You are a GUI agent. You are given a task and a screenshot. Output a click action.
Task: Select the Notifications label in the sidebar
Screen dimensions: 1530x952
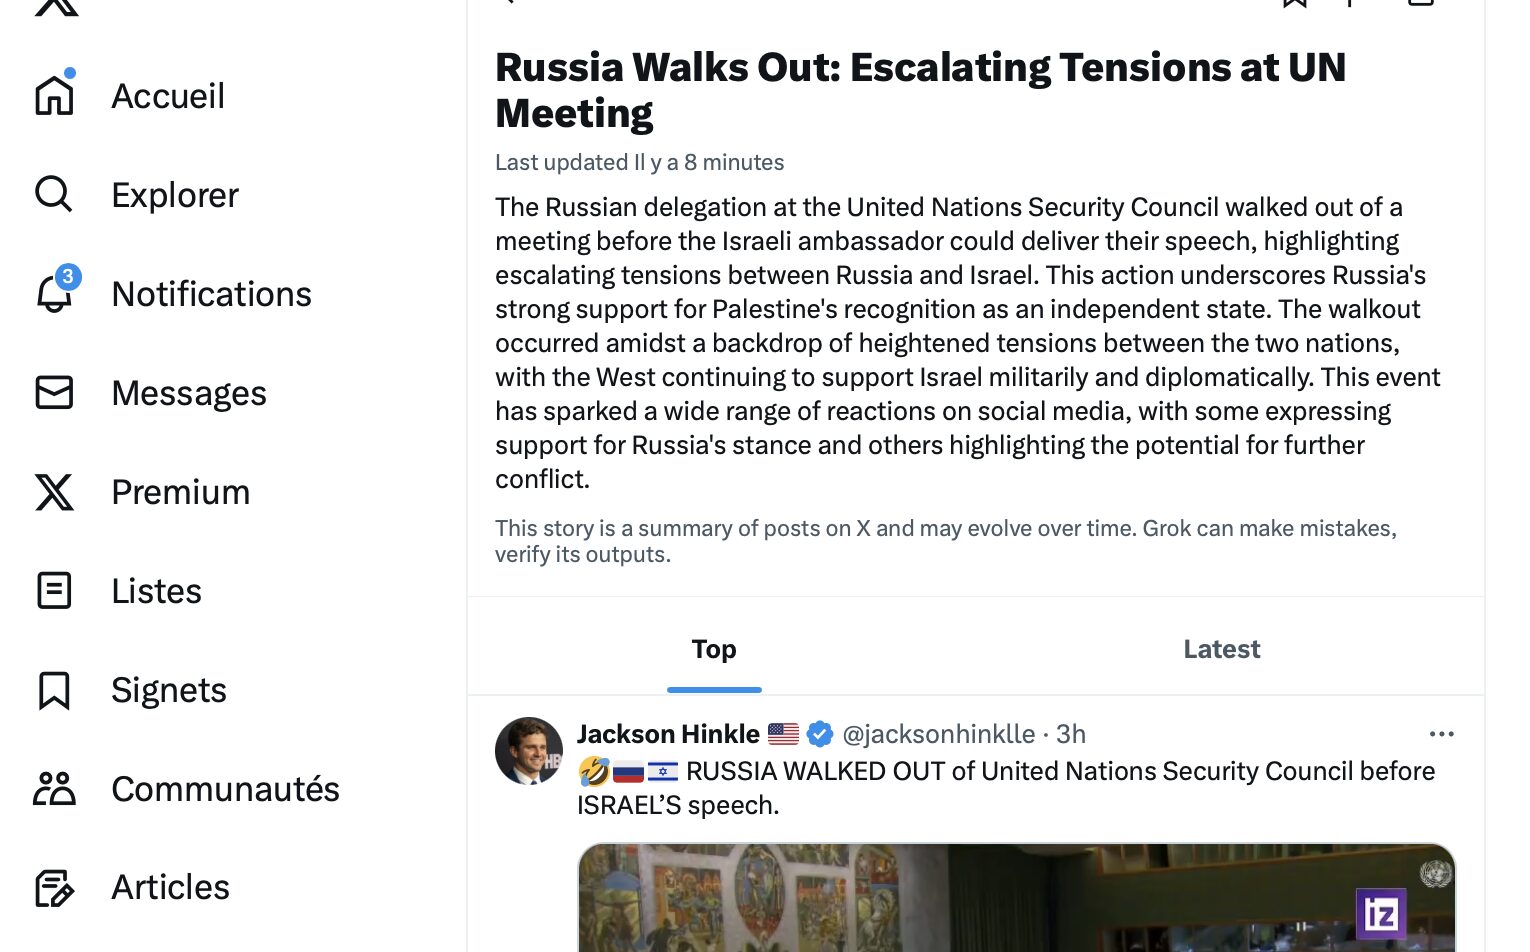tap(211, 294)
